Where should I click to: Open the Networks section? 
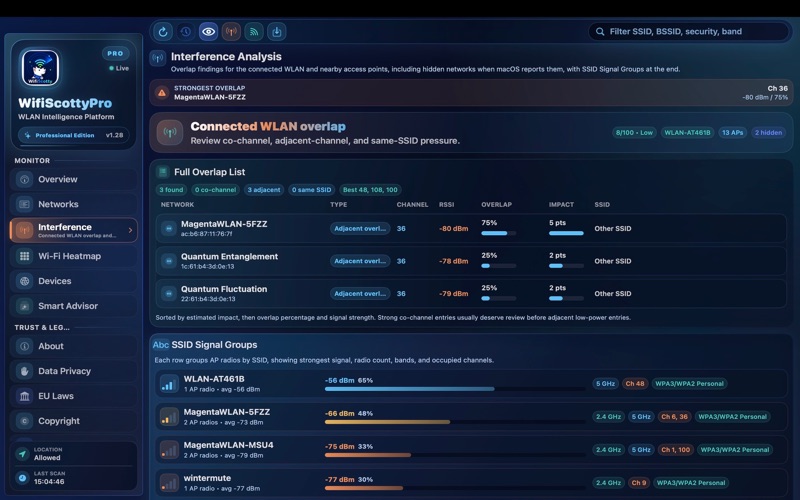pos(73,204)
